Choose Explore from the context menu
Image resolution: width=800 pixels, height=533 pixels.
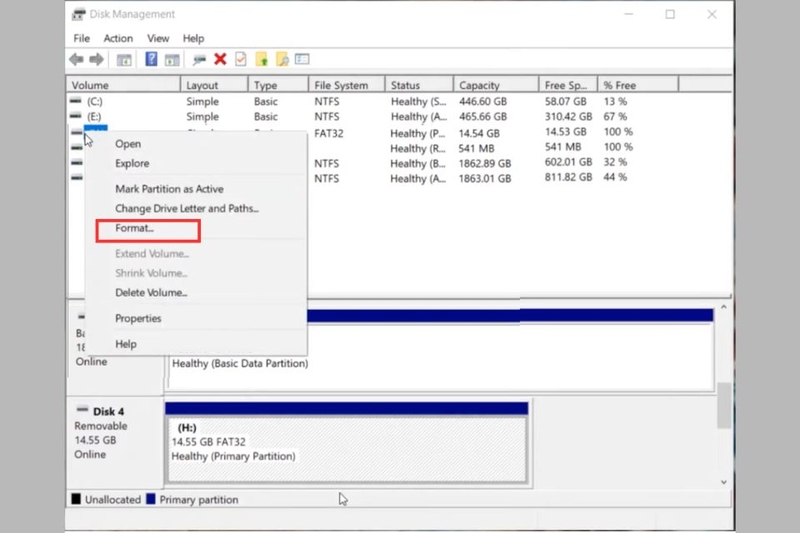132,163
